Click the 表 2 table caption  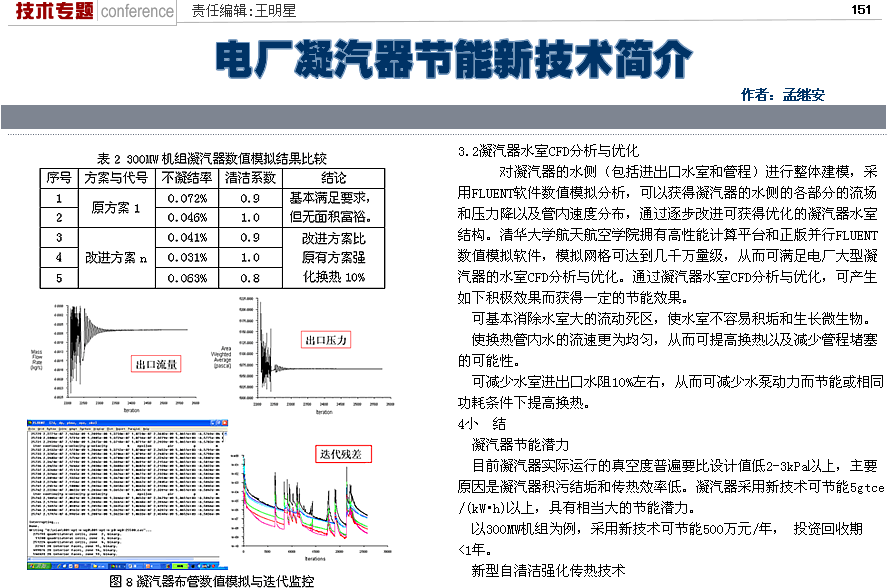click(211, 159)
